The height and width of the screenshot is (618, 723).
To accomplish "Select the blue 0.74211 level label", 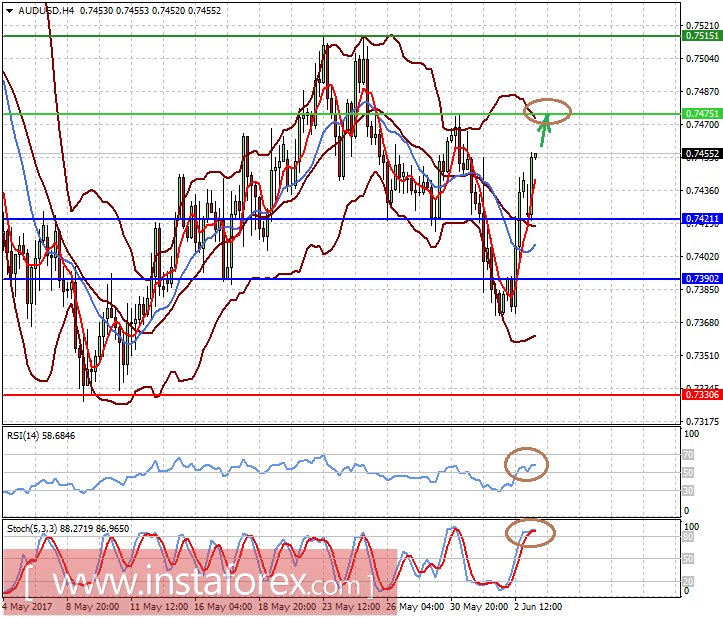I will tap(702, 219).
